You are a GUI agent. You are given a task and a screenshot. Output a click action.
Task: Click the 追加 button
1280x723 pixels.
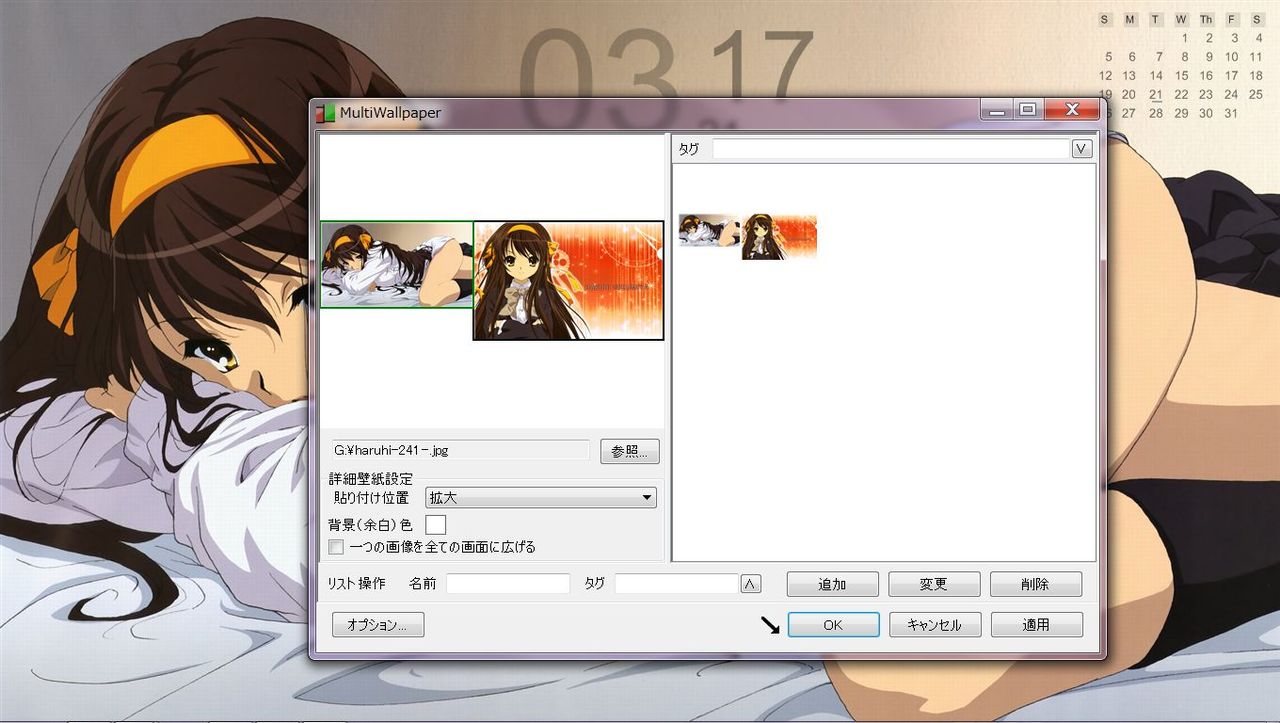pyautogui.click(x=833, y=584)
